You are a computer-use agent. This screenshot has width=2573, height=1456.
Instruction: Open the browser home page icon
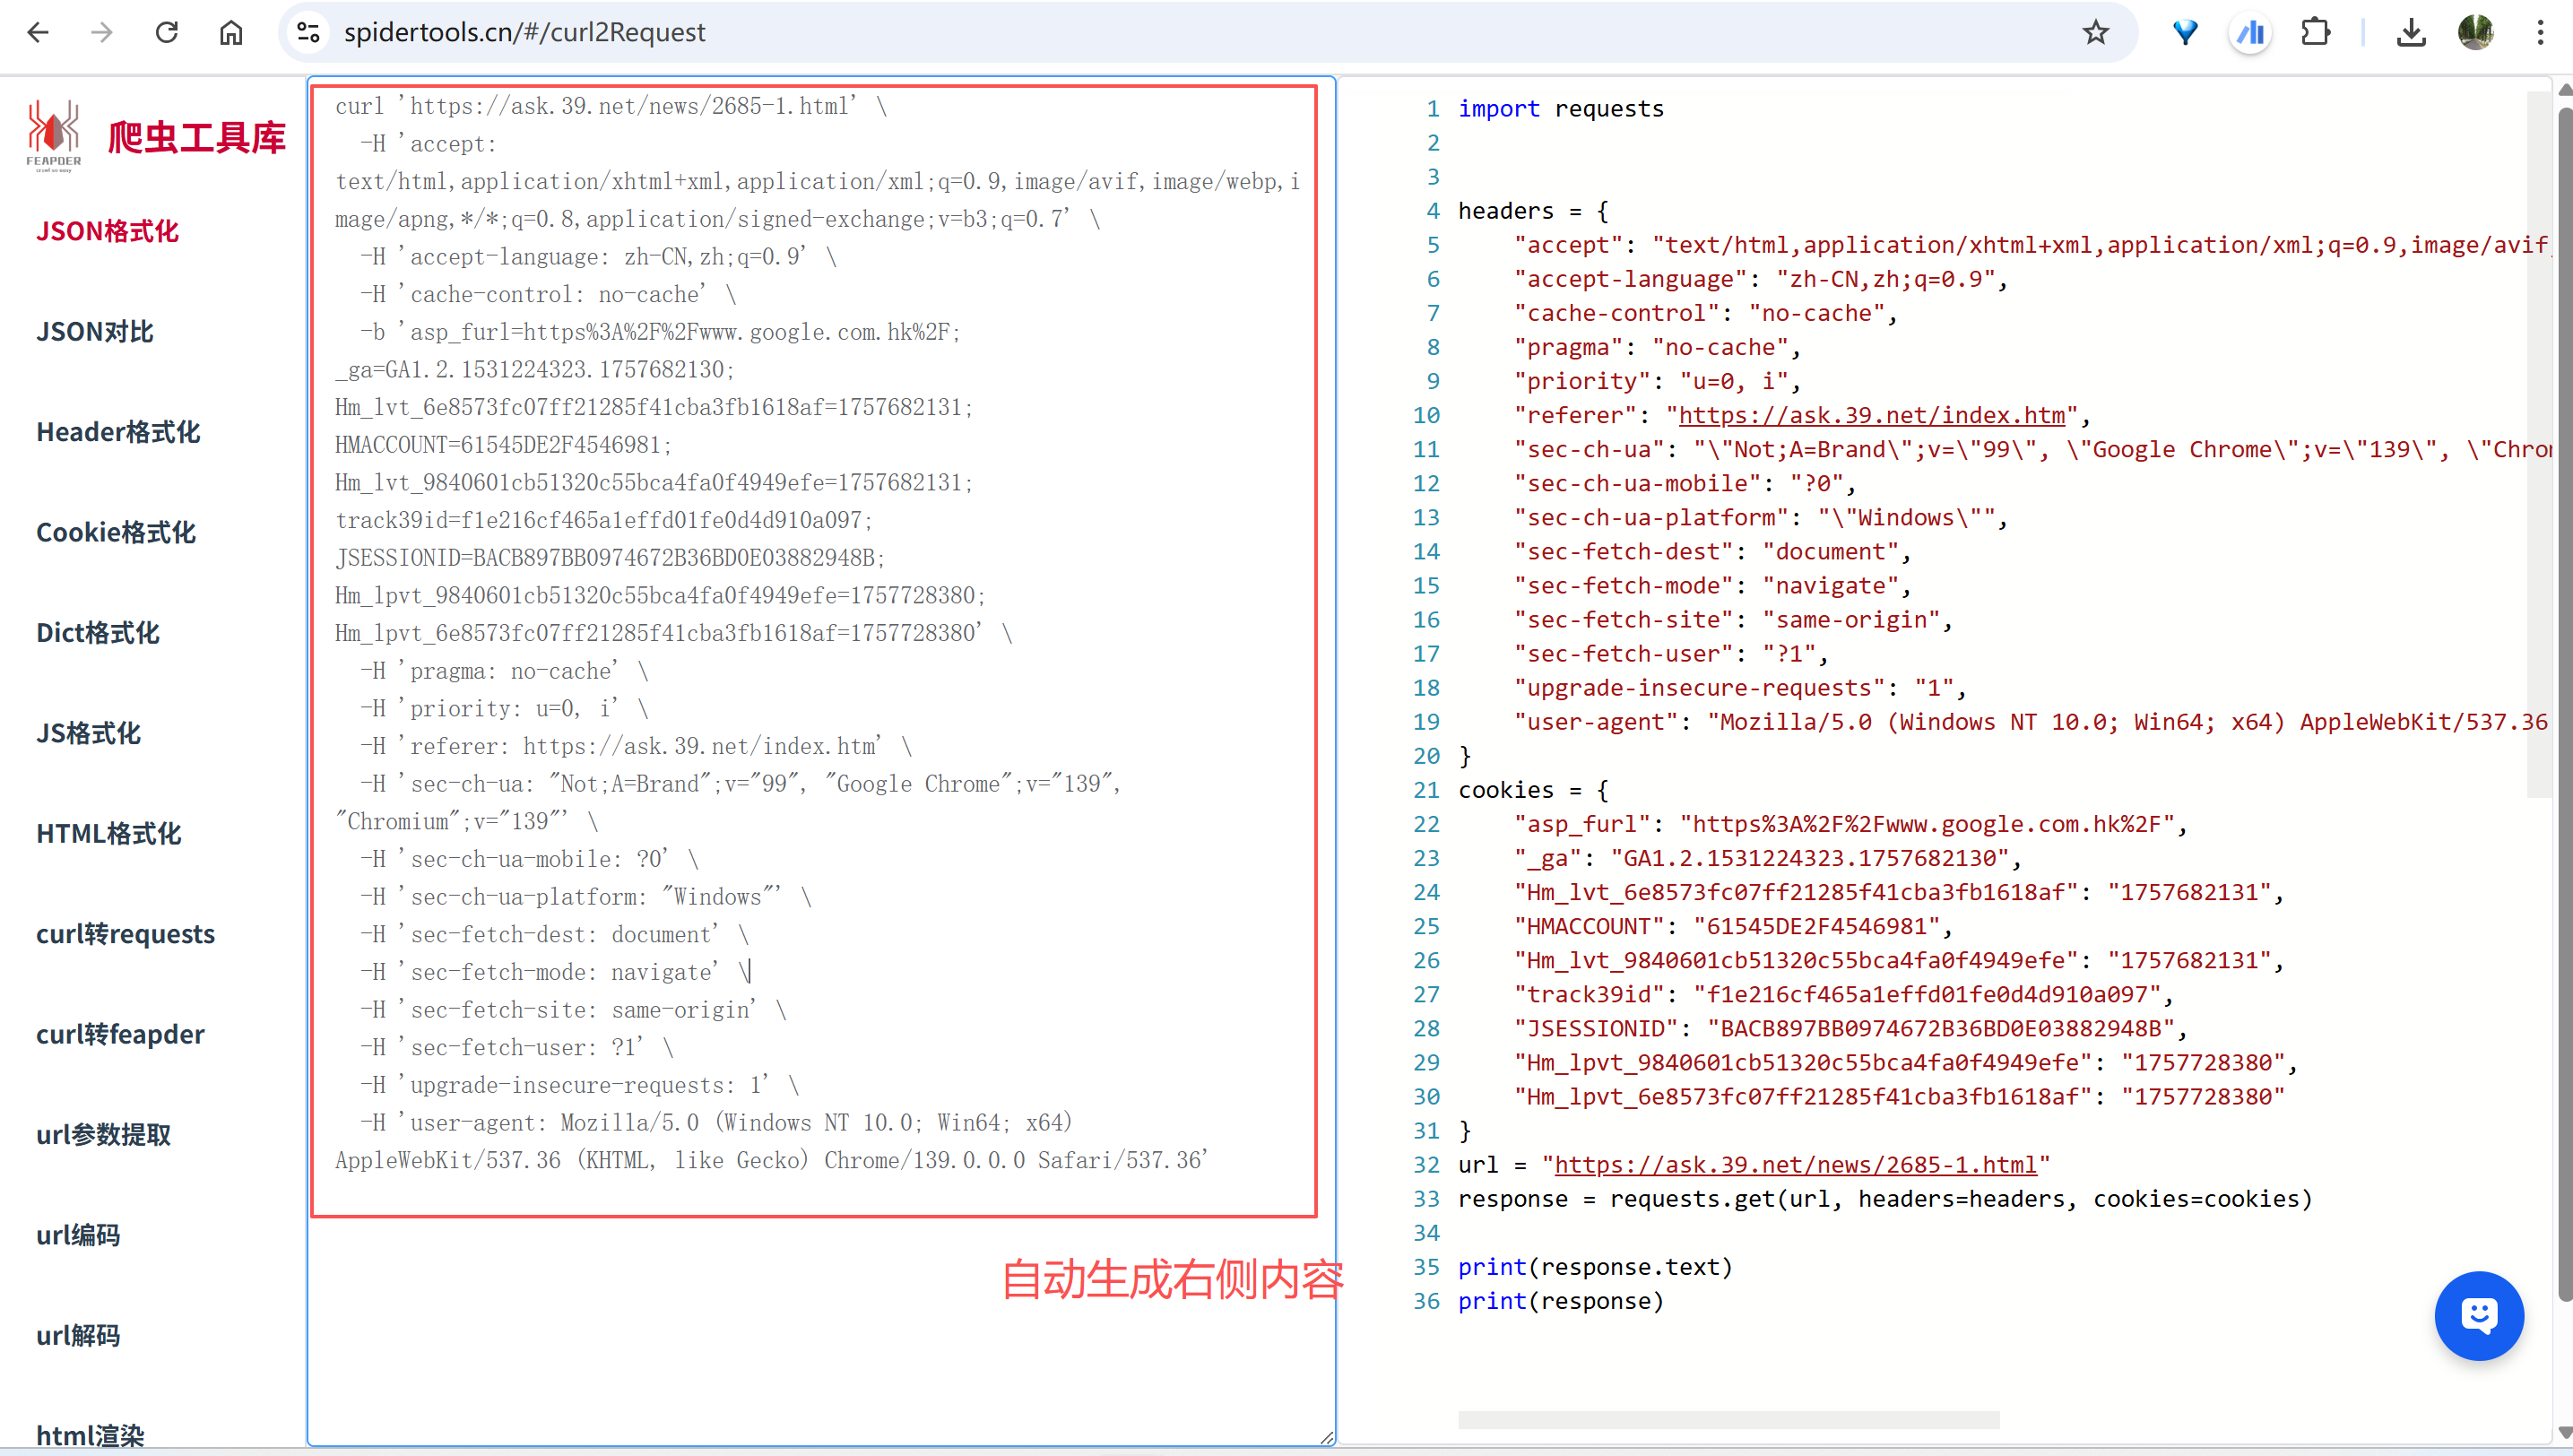231,32
